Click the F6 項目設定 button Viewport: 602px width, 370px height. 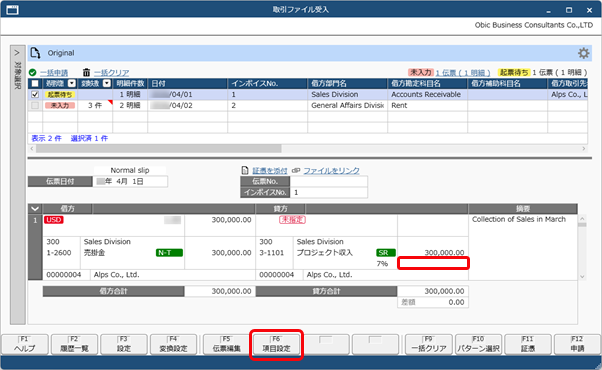click(x=276, y=344)
